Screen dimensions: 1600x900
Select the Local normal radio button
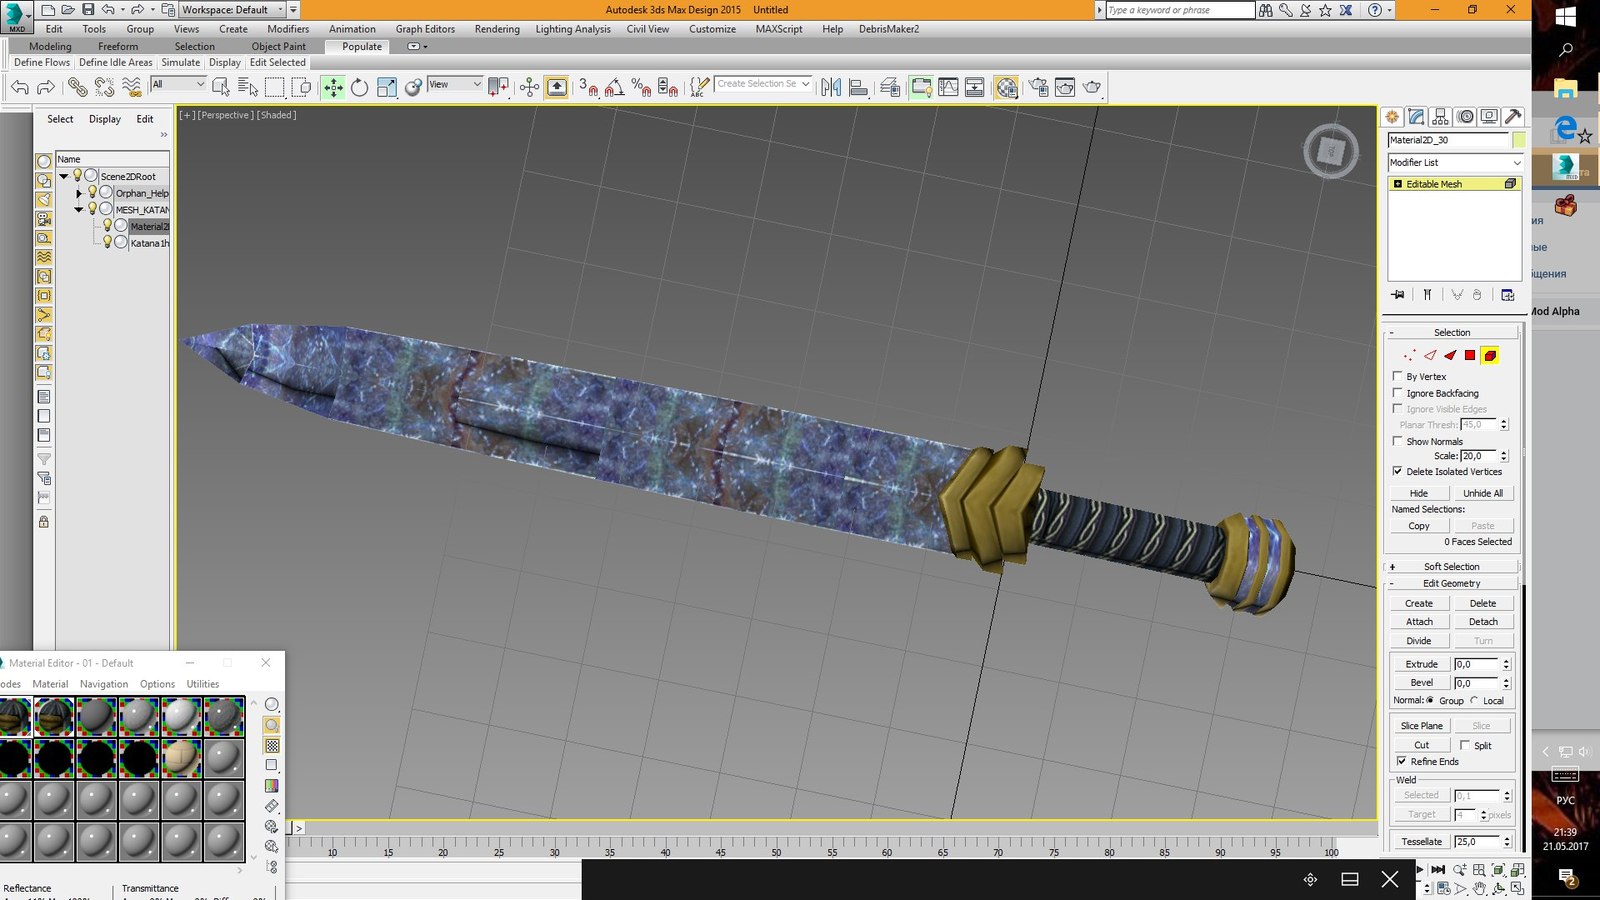tap(1474, 700)
